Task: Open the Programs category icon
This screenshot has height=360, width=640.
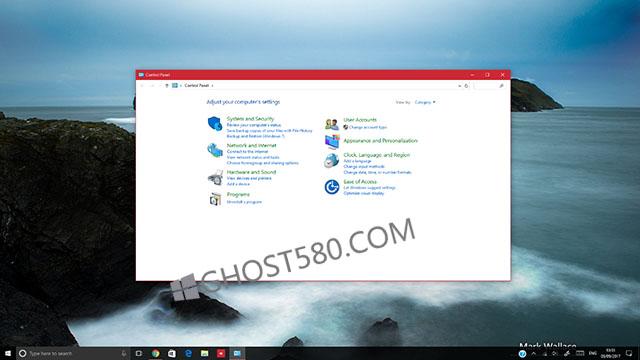Action: (x=215, y=199)
